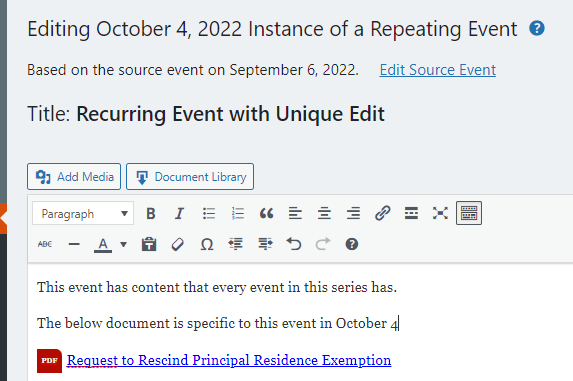
Task: Apply blockquote formatting
Action: click(x=266, y=213)
